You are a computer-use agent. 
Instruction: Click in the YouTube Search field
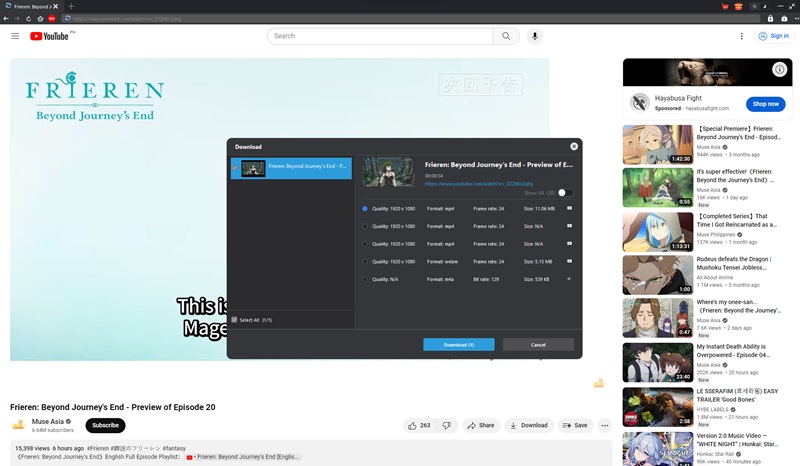tap(380, 36)
